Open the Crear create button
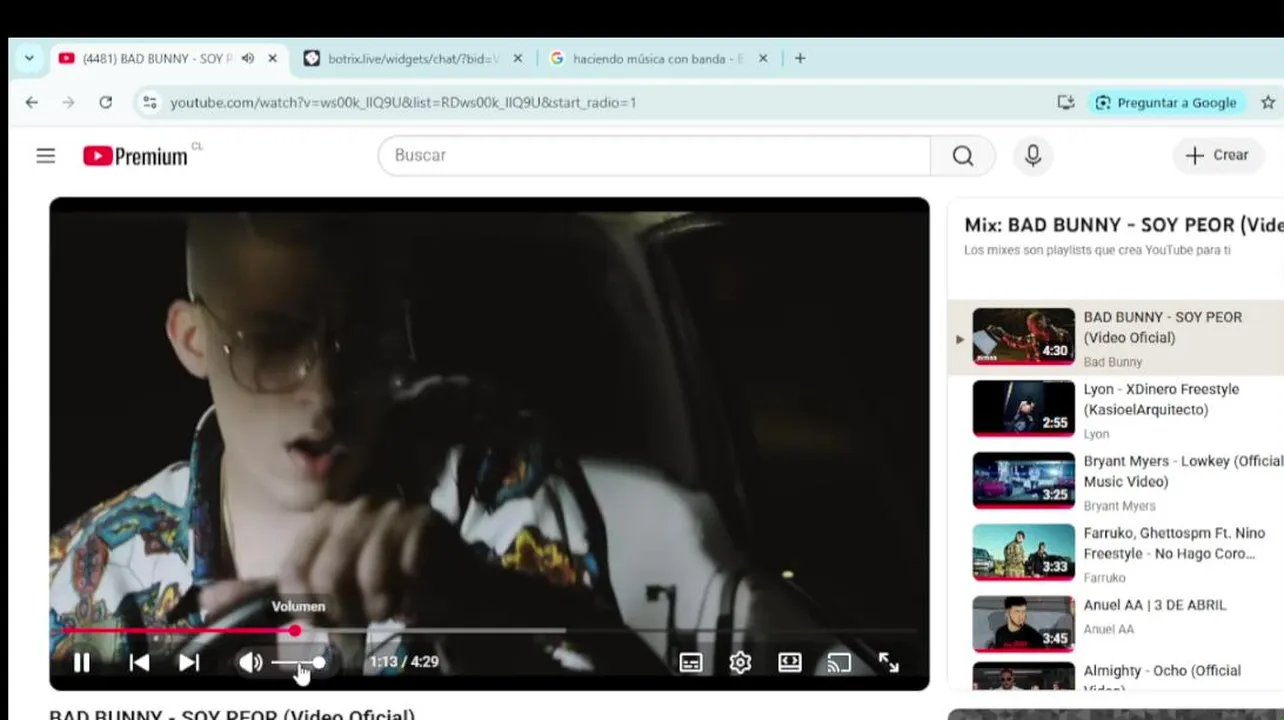The height and width of the screenshot is (720, 1284). point(1217,155)
